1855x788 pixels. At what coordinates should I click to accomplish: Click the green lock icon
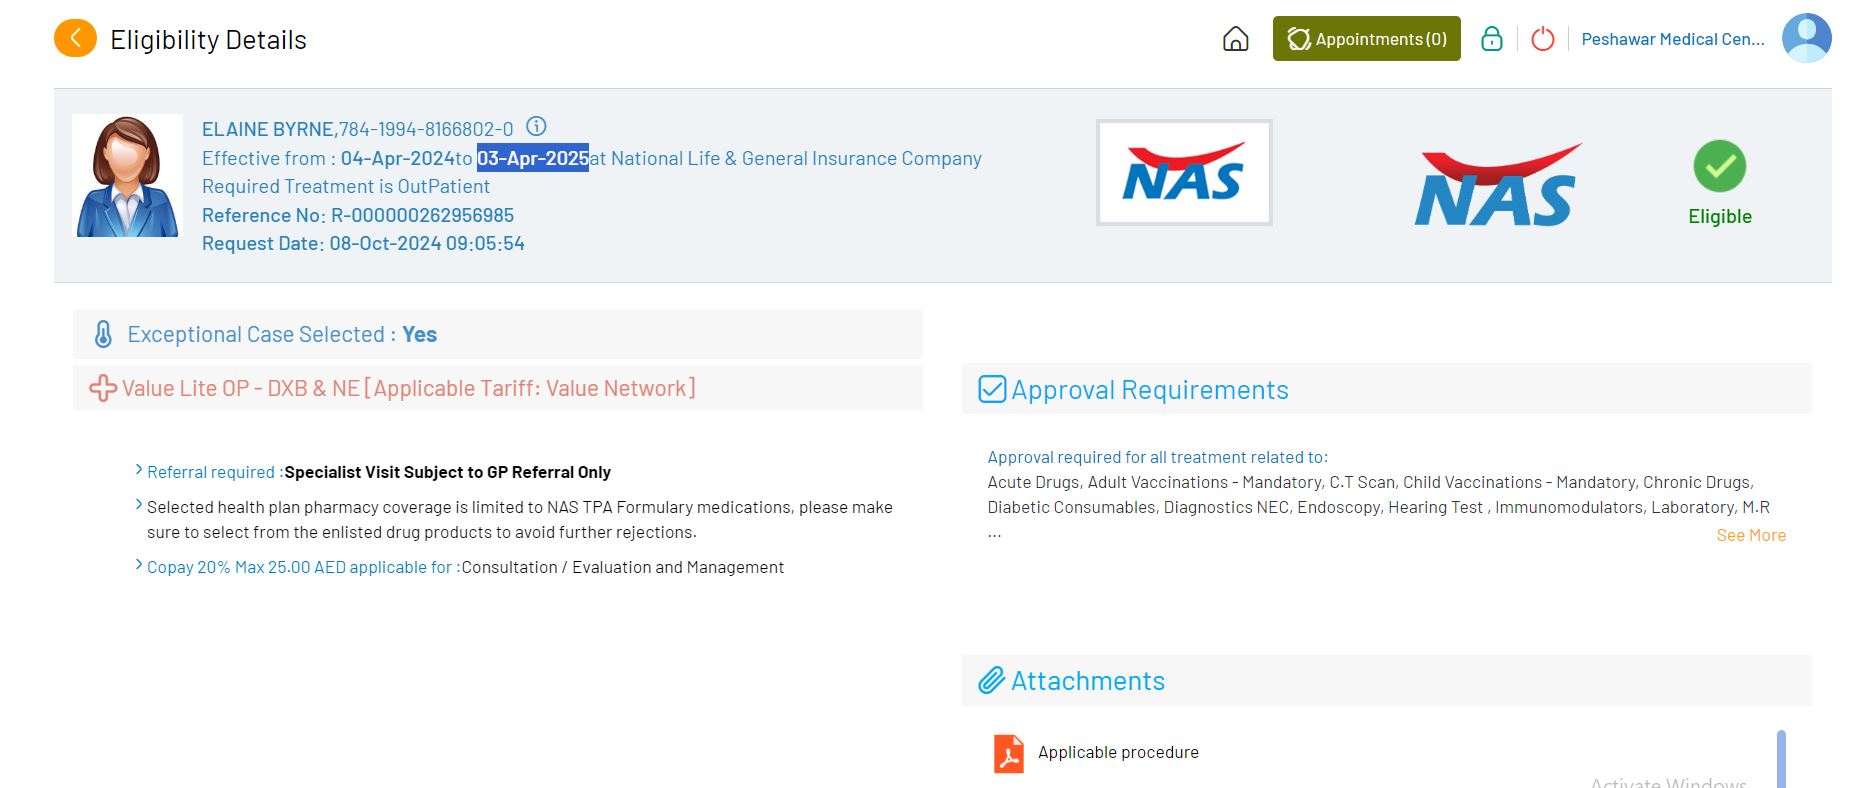1491,39
